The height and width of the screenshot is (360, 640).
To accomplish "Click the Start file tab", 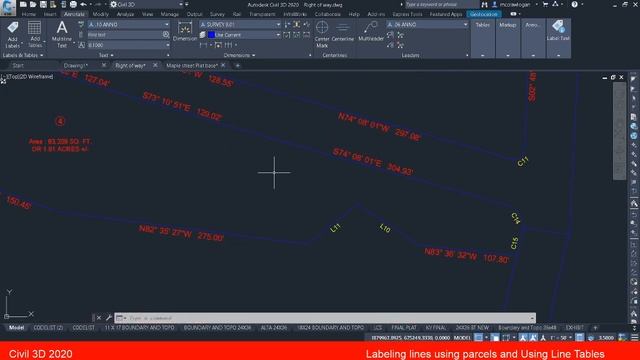I will tap(18, 65).
